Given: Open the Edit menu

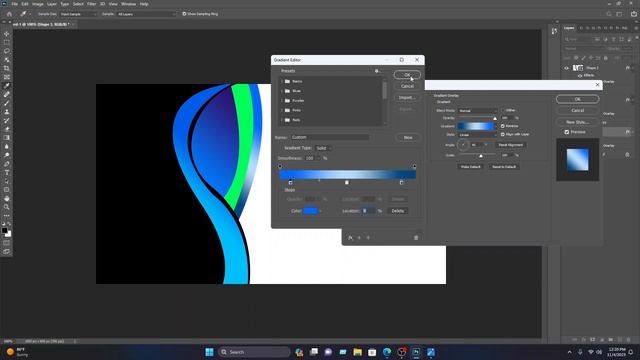Looking at the screenshot, I should 25,4.
